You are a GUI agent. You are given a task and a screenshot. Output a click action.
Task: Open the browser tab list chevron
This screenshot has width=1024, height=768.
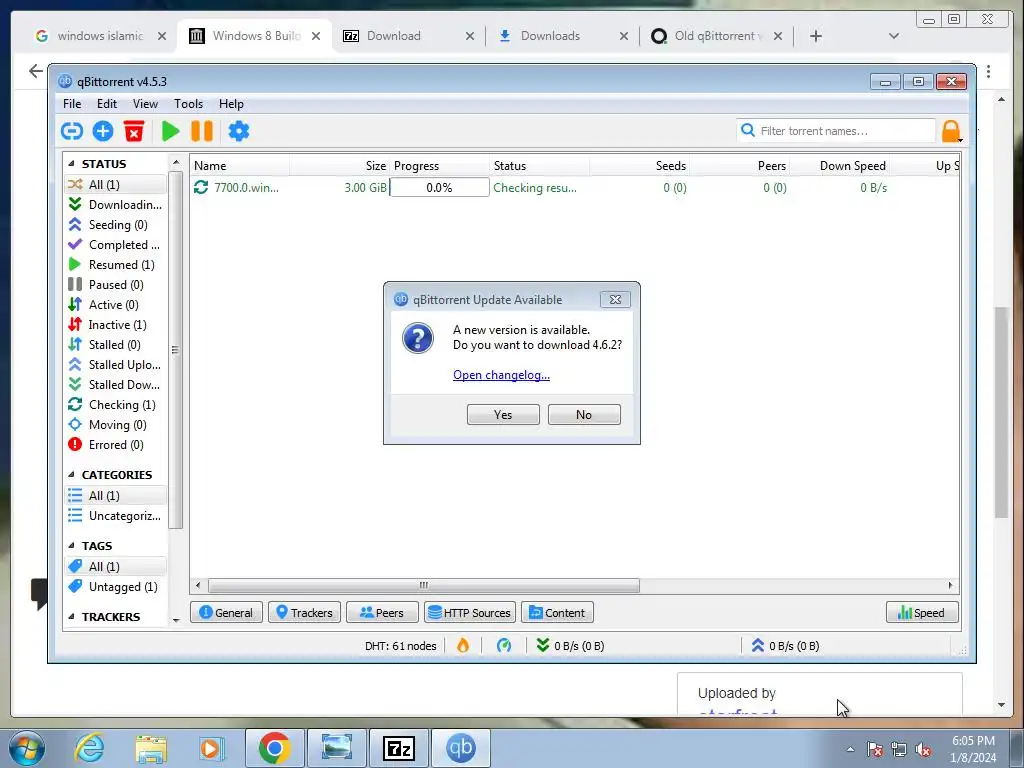coord(894,36)
